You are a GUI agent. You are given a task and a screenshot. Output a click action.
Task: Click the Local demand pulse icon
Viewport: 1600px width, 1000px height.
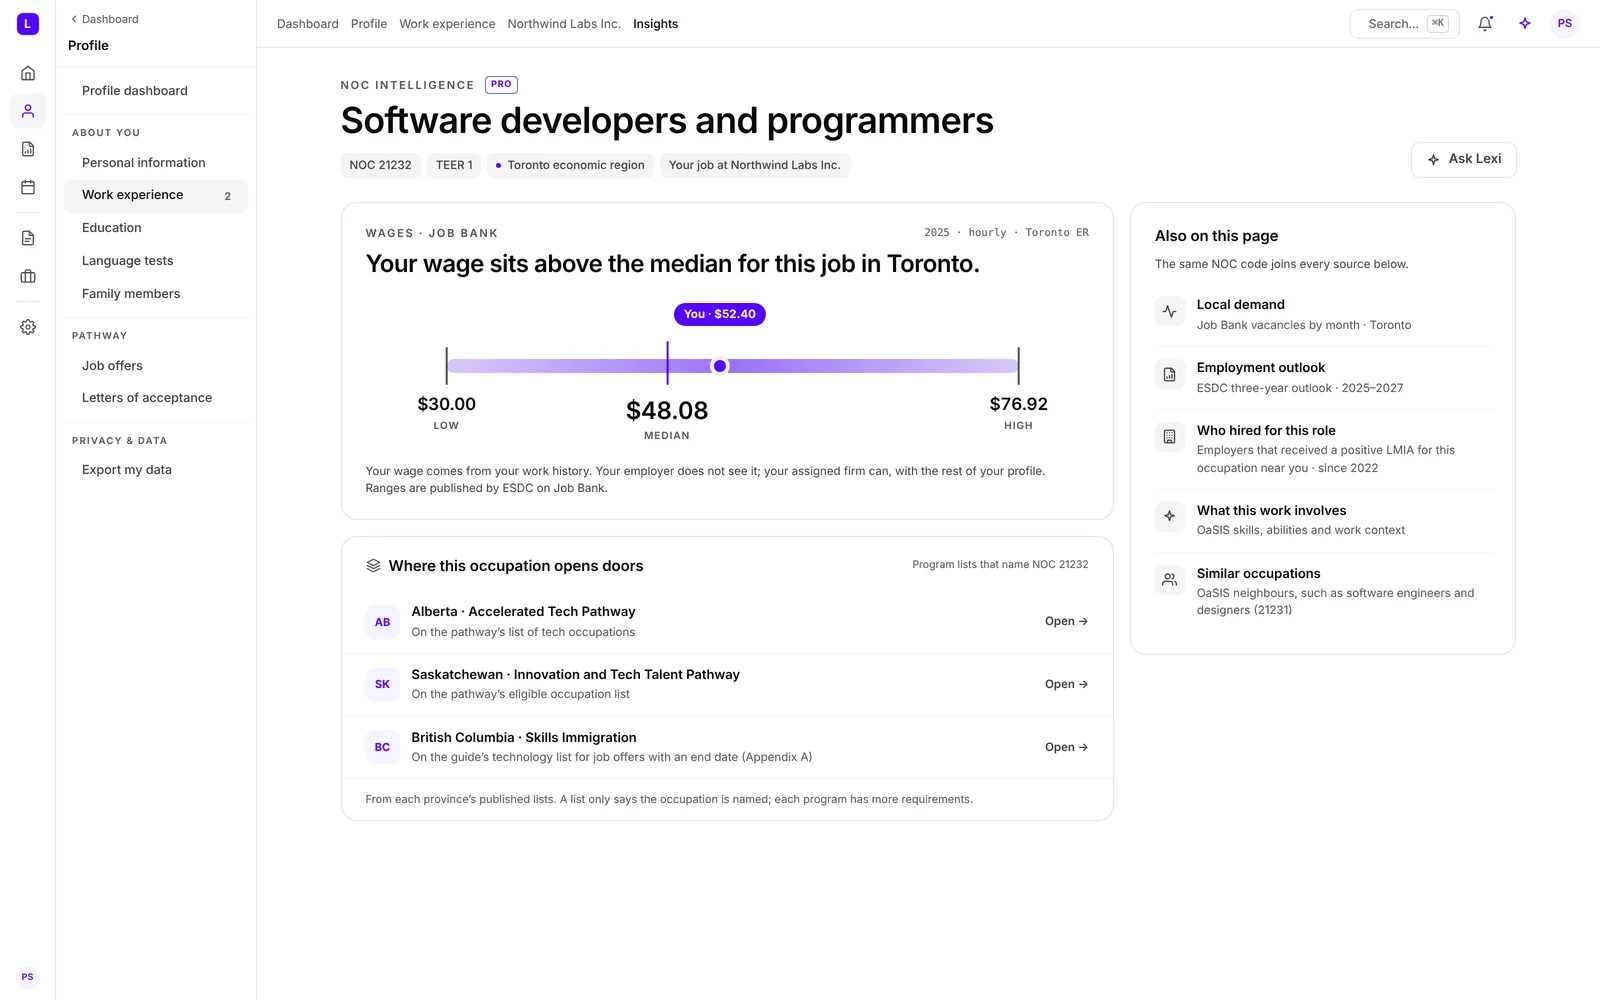1170,312
